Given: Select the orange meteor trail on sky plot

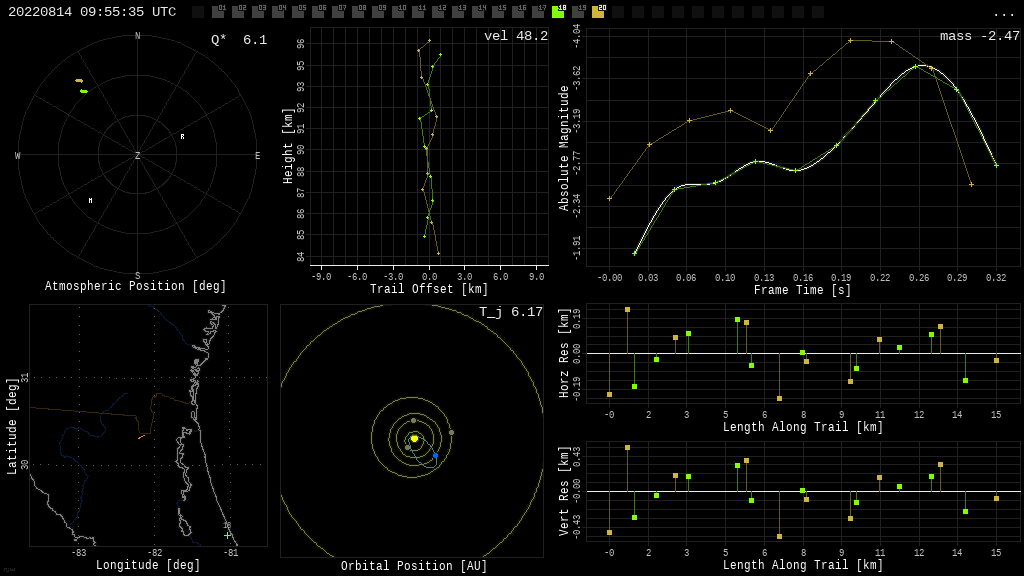Looking at the screenshot, I should (79, 80).
